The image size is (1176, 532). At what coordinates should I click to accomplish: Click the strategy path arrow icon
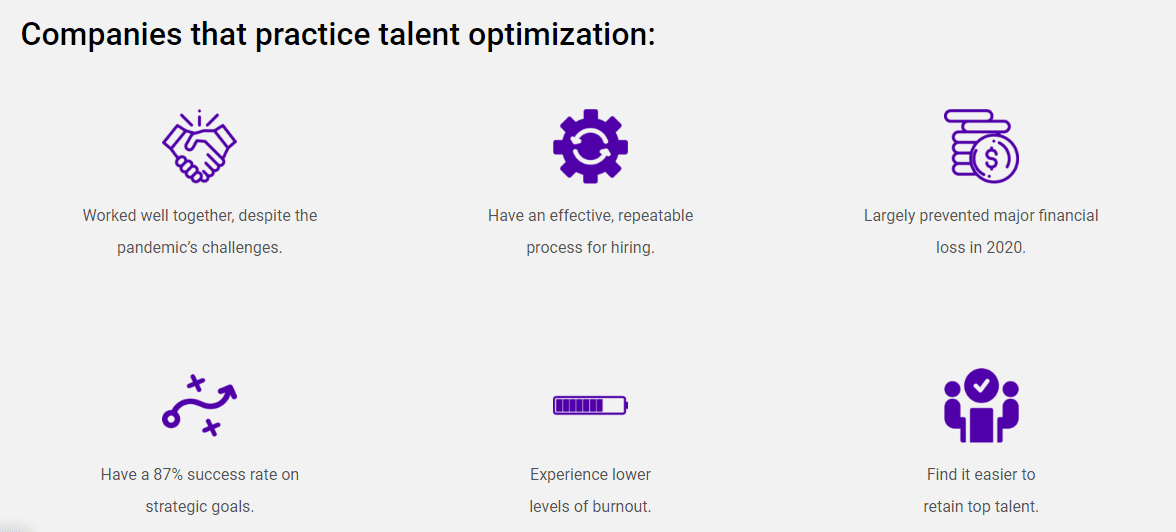pos(200,405)
